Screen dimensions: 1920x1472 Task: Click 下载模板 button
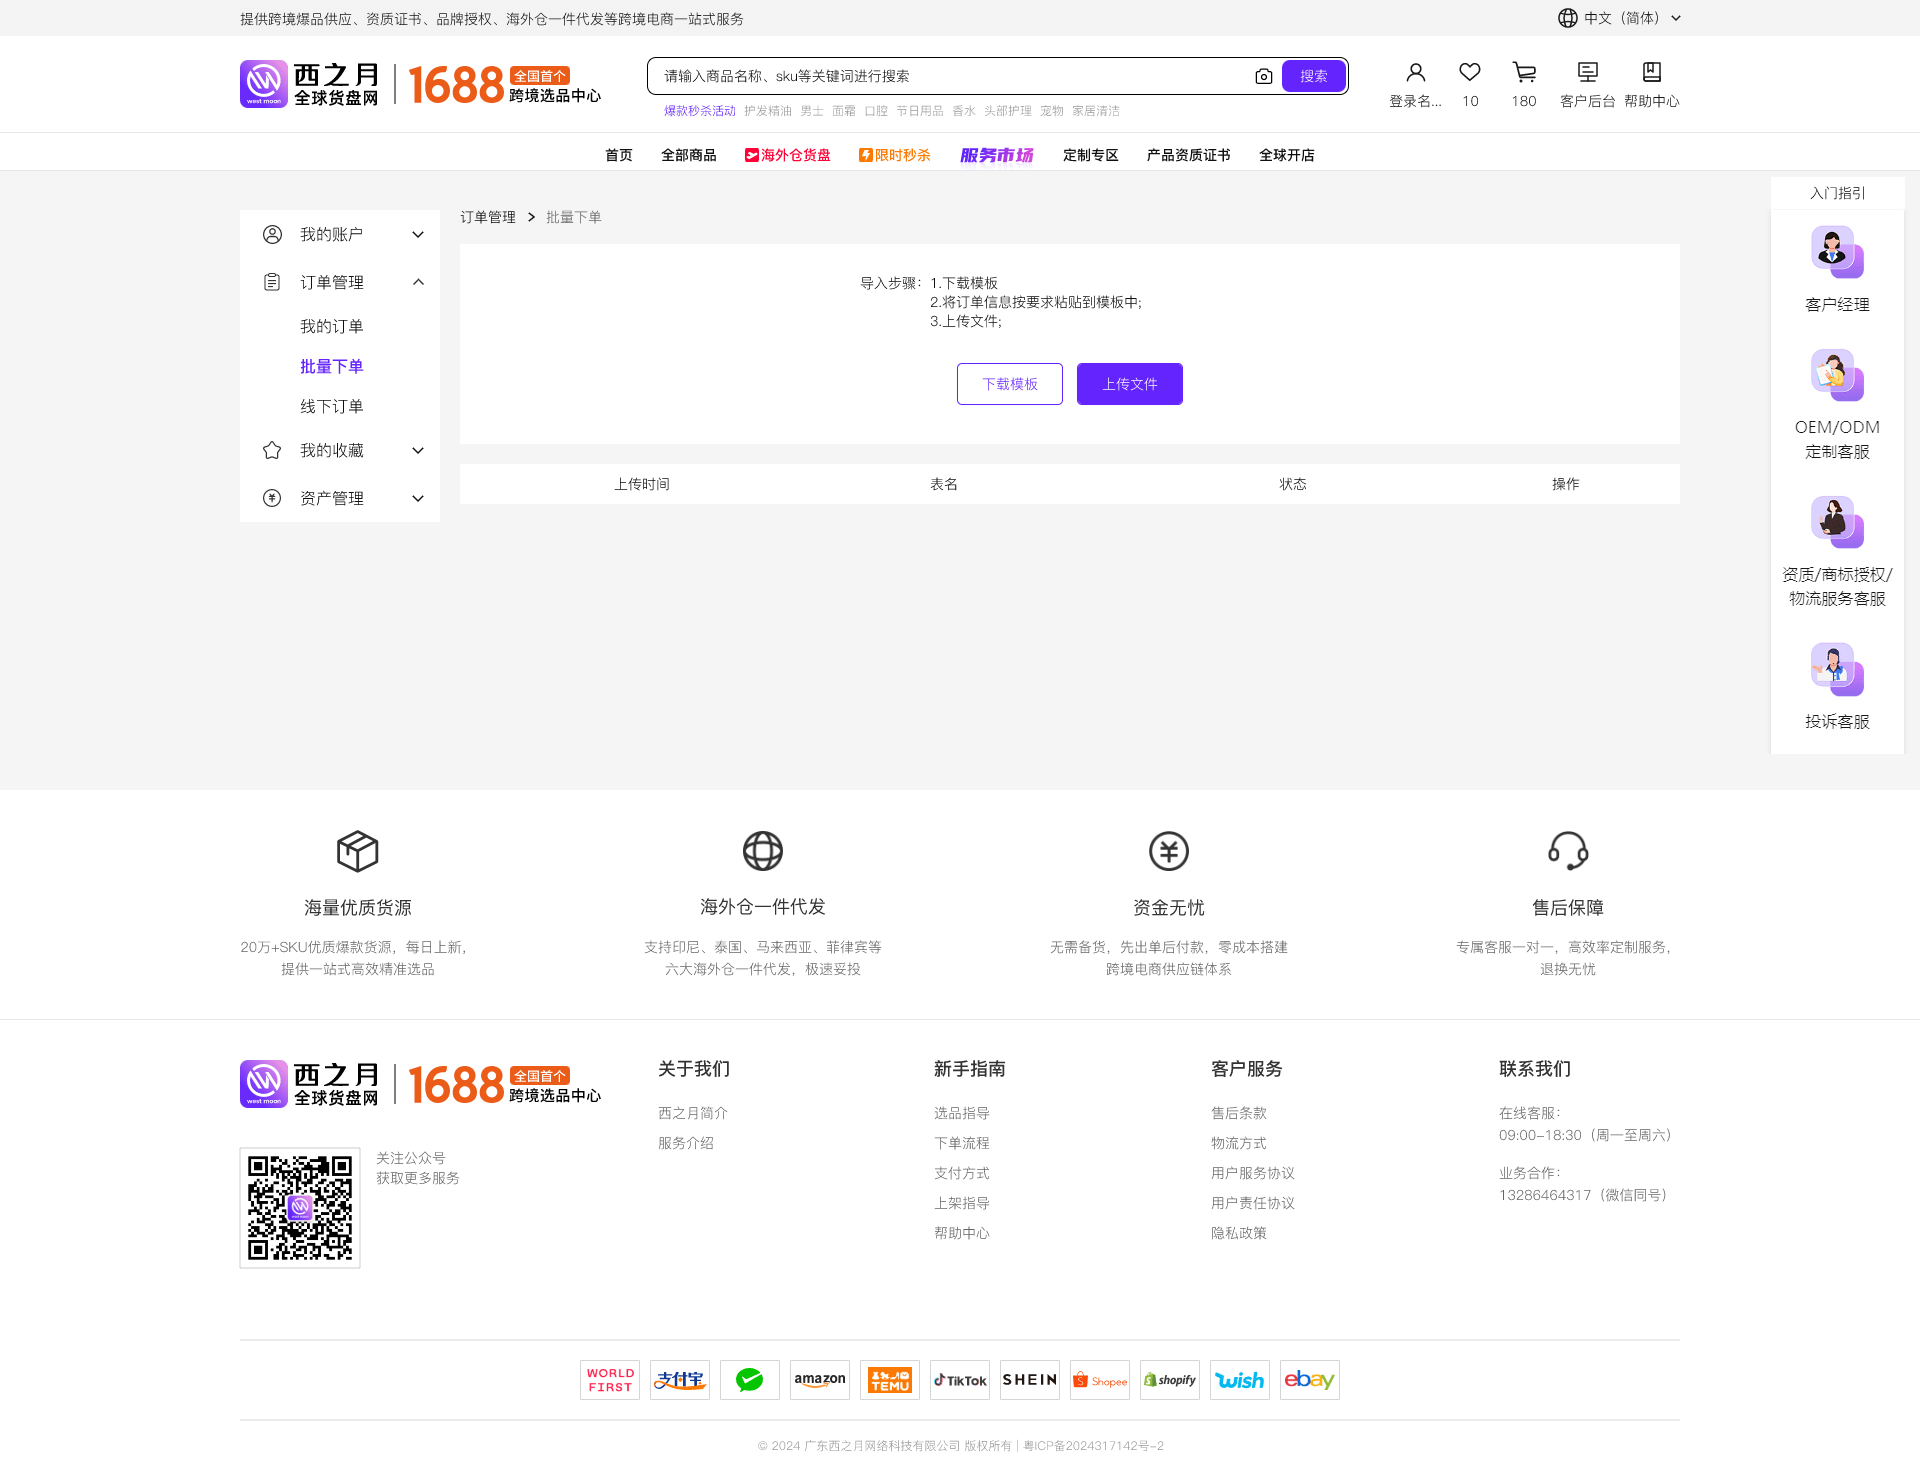coord(1009,384)
